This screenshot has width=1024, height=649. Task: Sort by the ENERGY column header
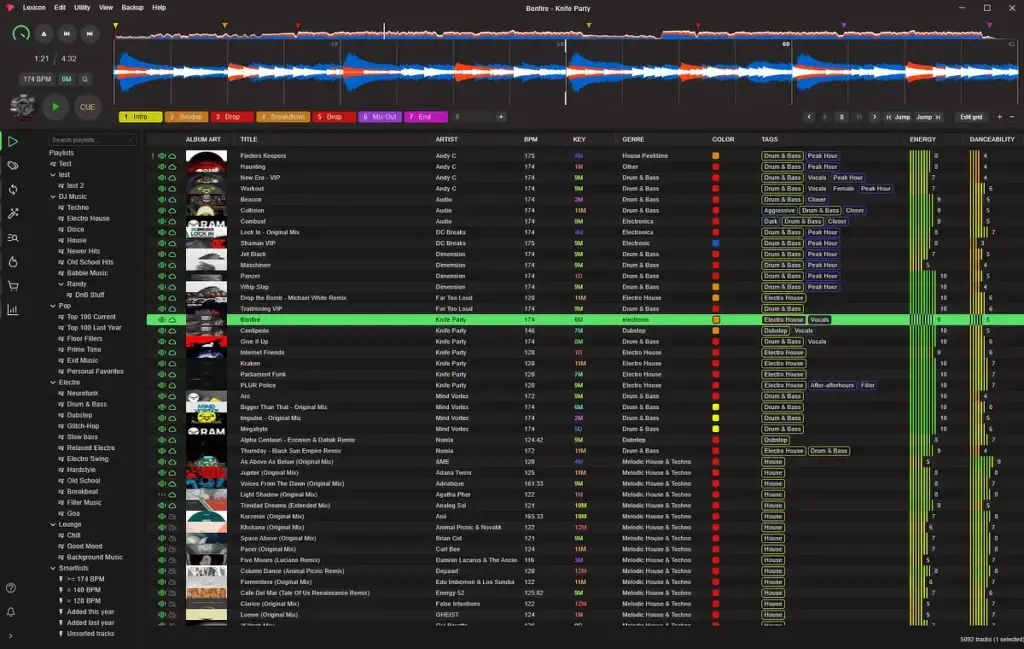(922, 139)
